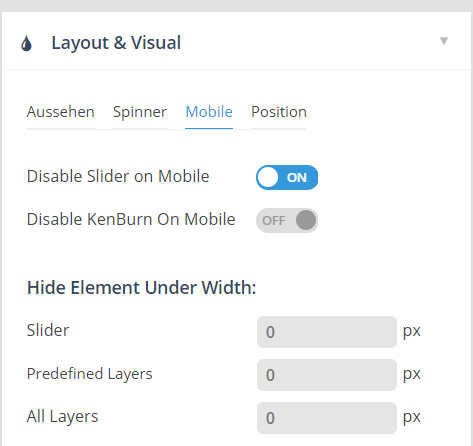Collapse the Layout & Visual panel arrow
The width and height of the screenshot is (473, 446).
pos(444,41)
